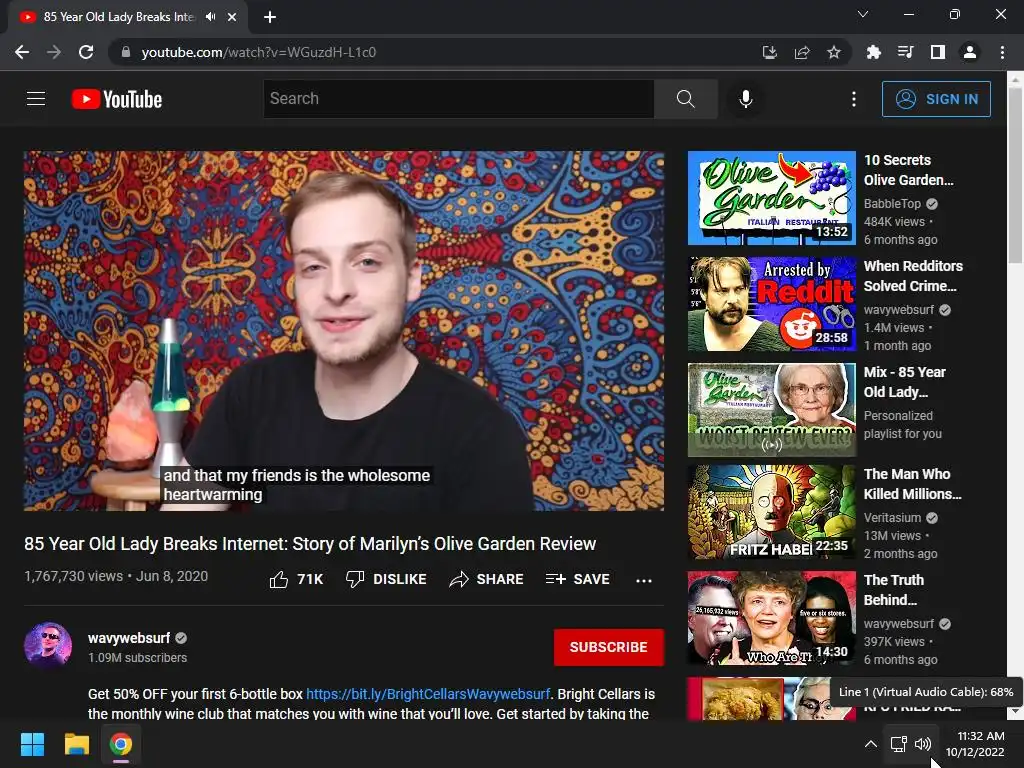
Task: Click title 'The Man Who Killed Millions...'
Action: (912, 484)
